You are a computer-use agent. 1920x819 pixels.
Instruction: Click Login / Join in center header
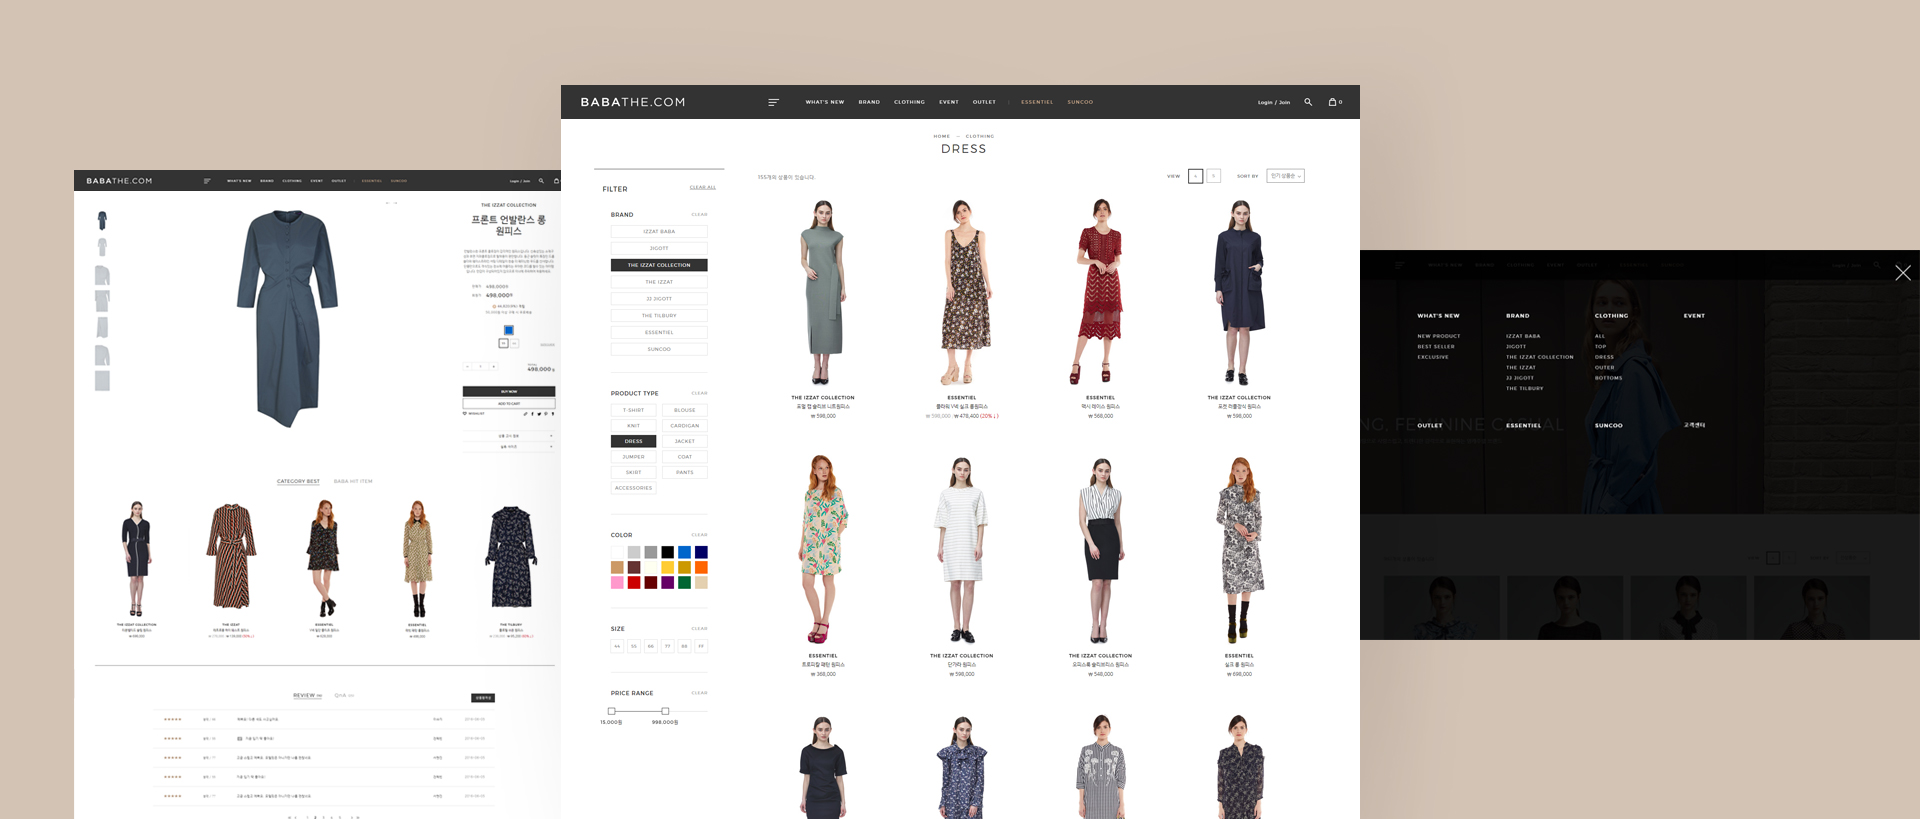click(x=1274, y=102)
